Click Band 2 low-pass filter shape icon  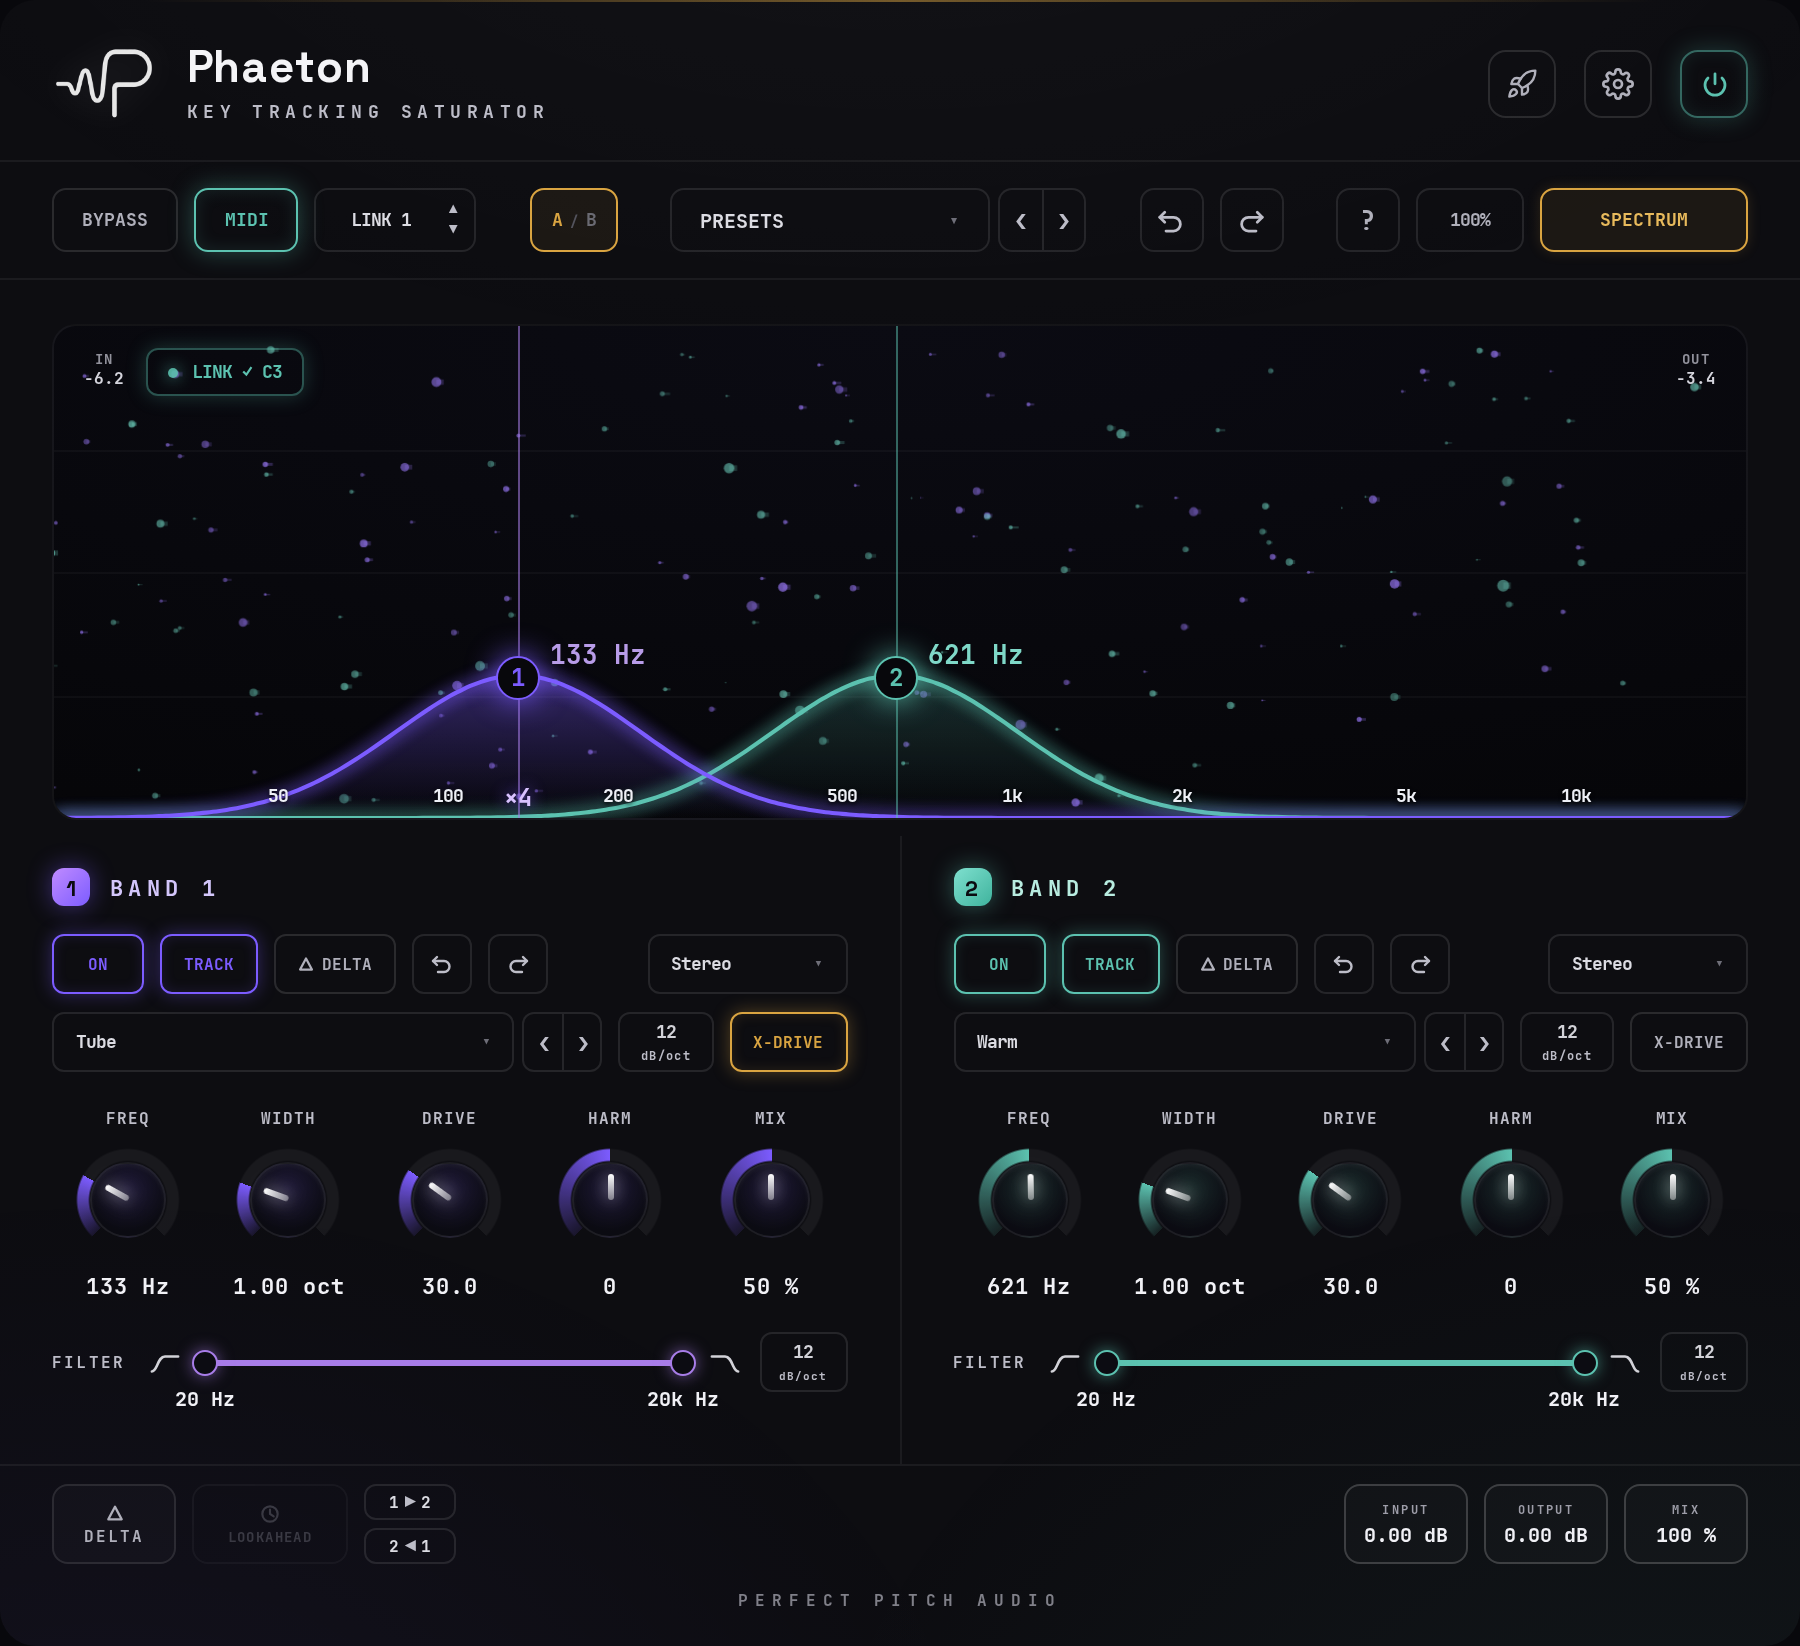[x=1625, y=1363]
